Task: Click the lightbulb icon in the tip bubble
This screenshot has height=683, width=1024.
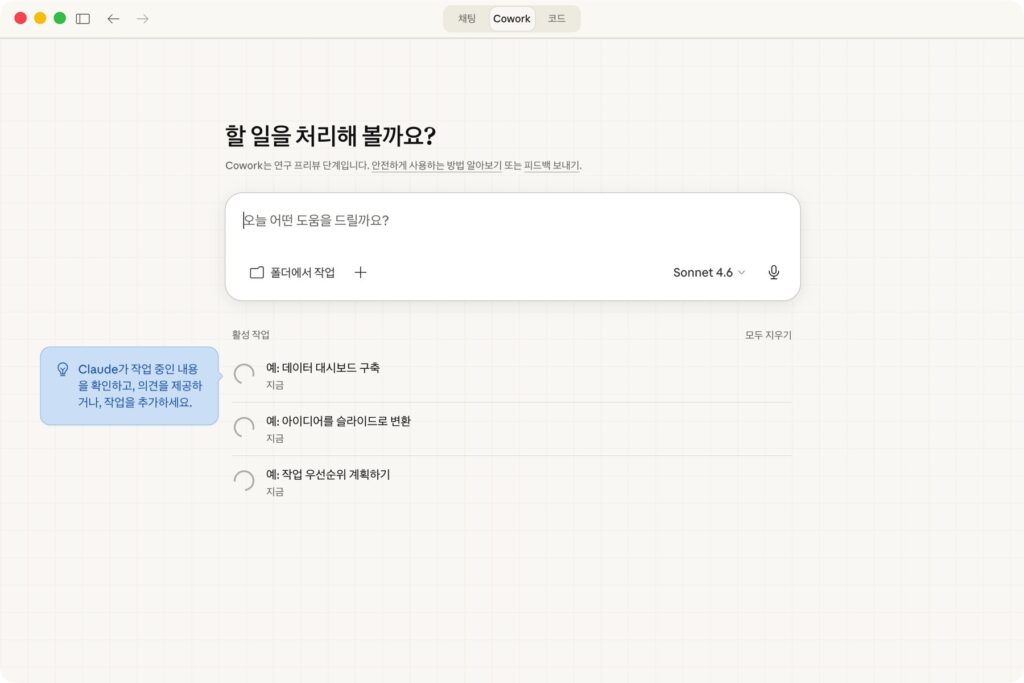Action: point(62,369)
